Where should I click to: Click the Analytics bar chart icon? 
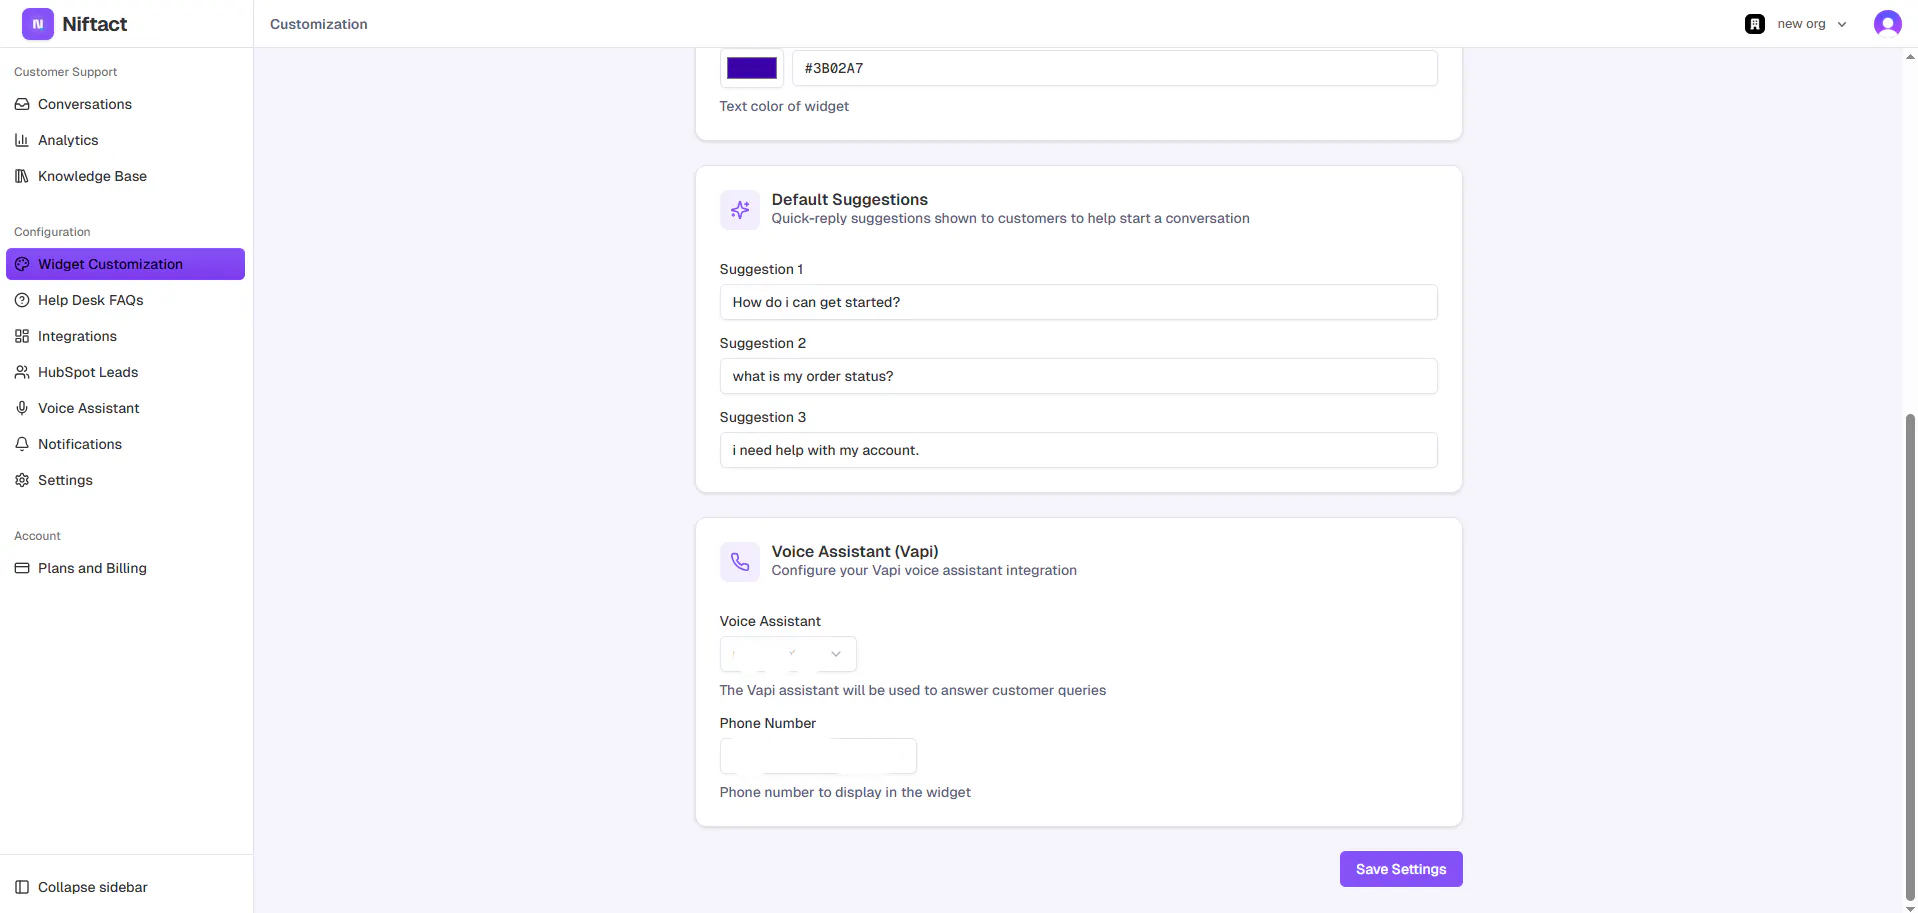[22, 140]
